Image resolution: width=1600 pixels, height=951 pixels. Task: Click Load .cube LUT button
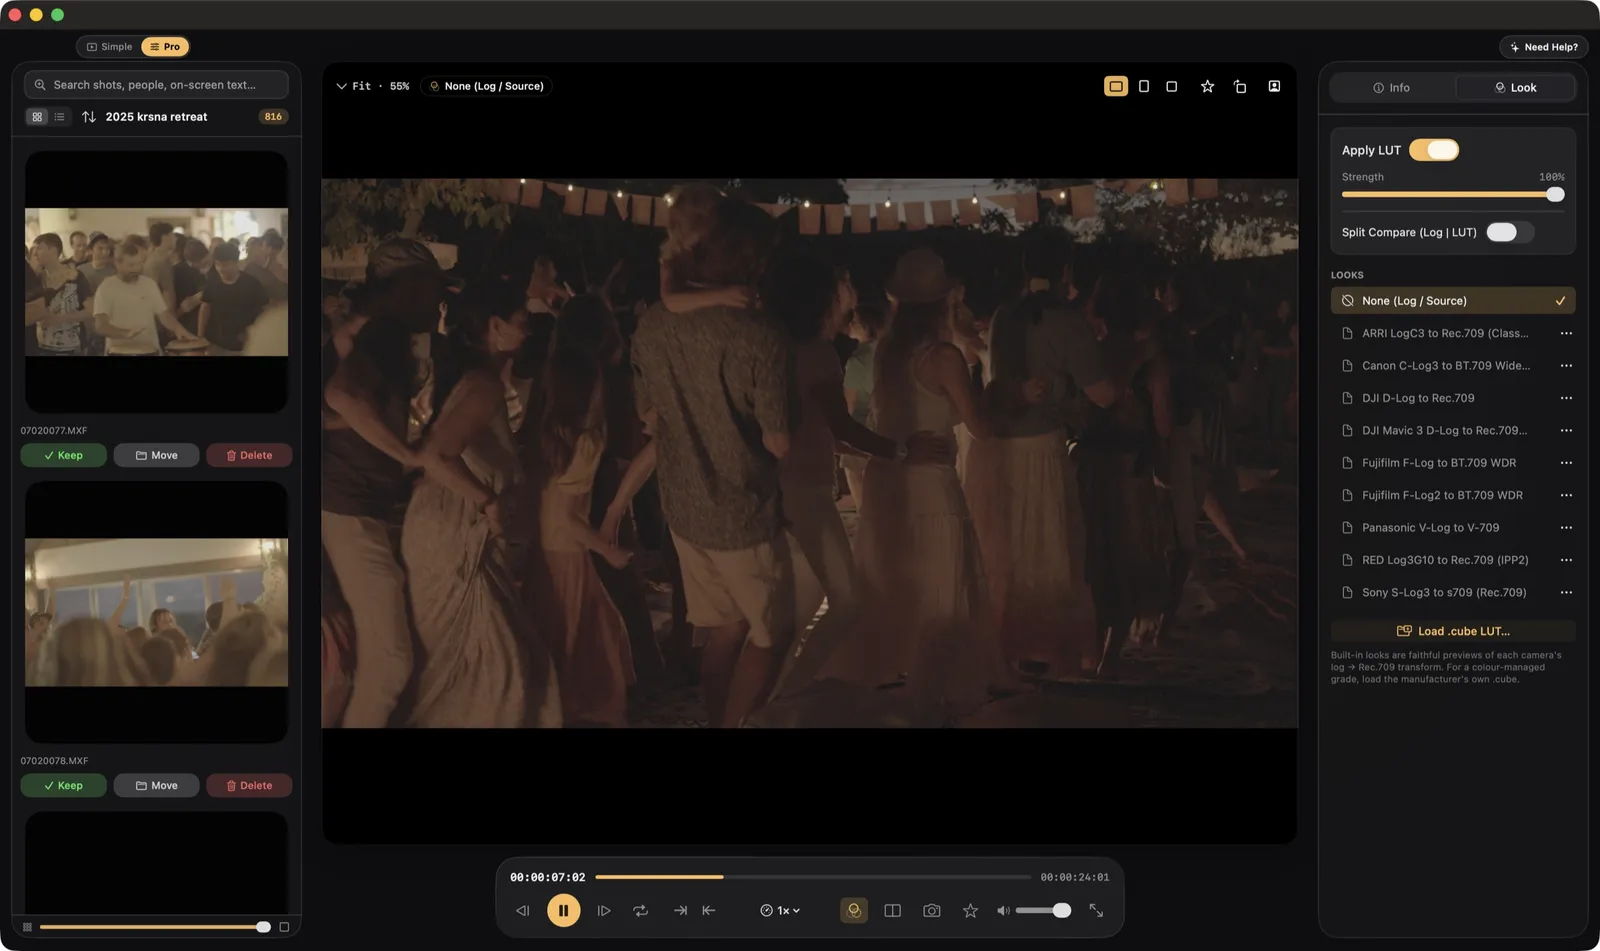click(x=1453, y=631)
